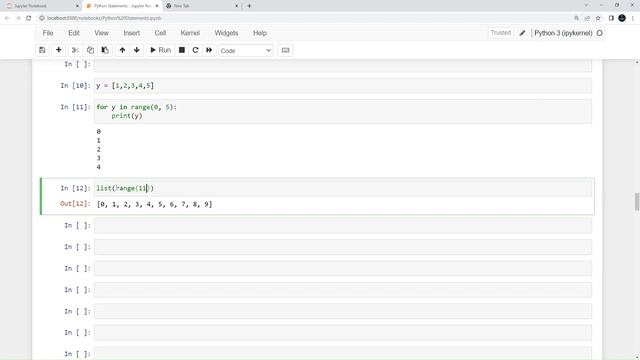Image resolution: width=640 pixels, height=360 pixels.
Task: Open the browser three-dot menu
Action: [x=633, y=18]
